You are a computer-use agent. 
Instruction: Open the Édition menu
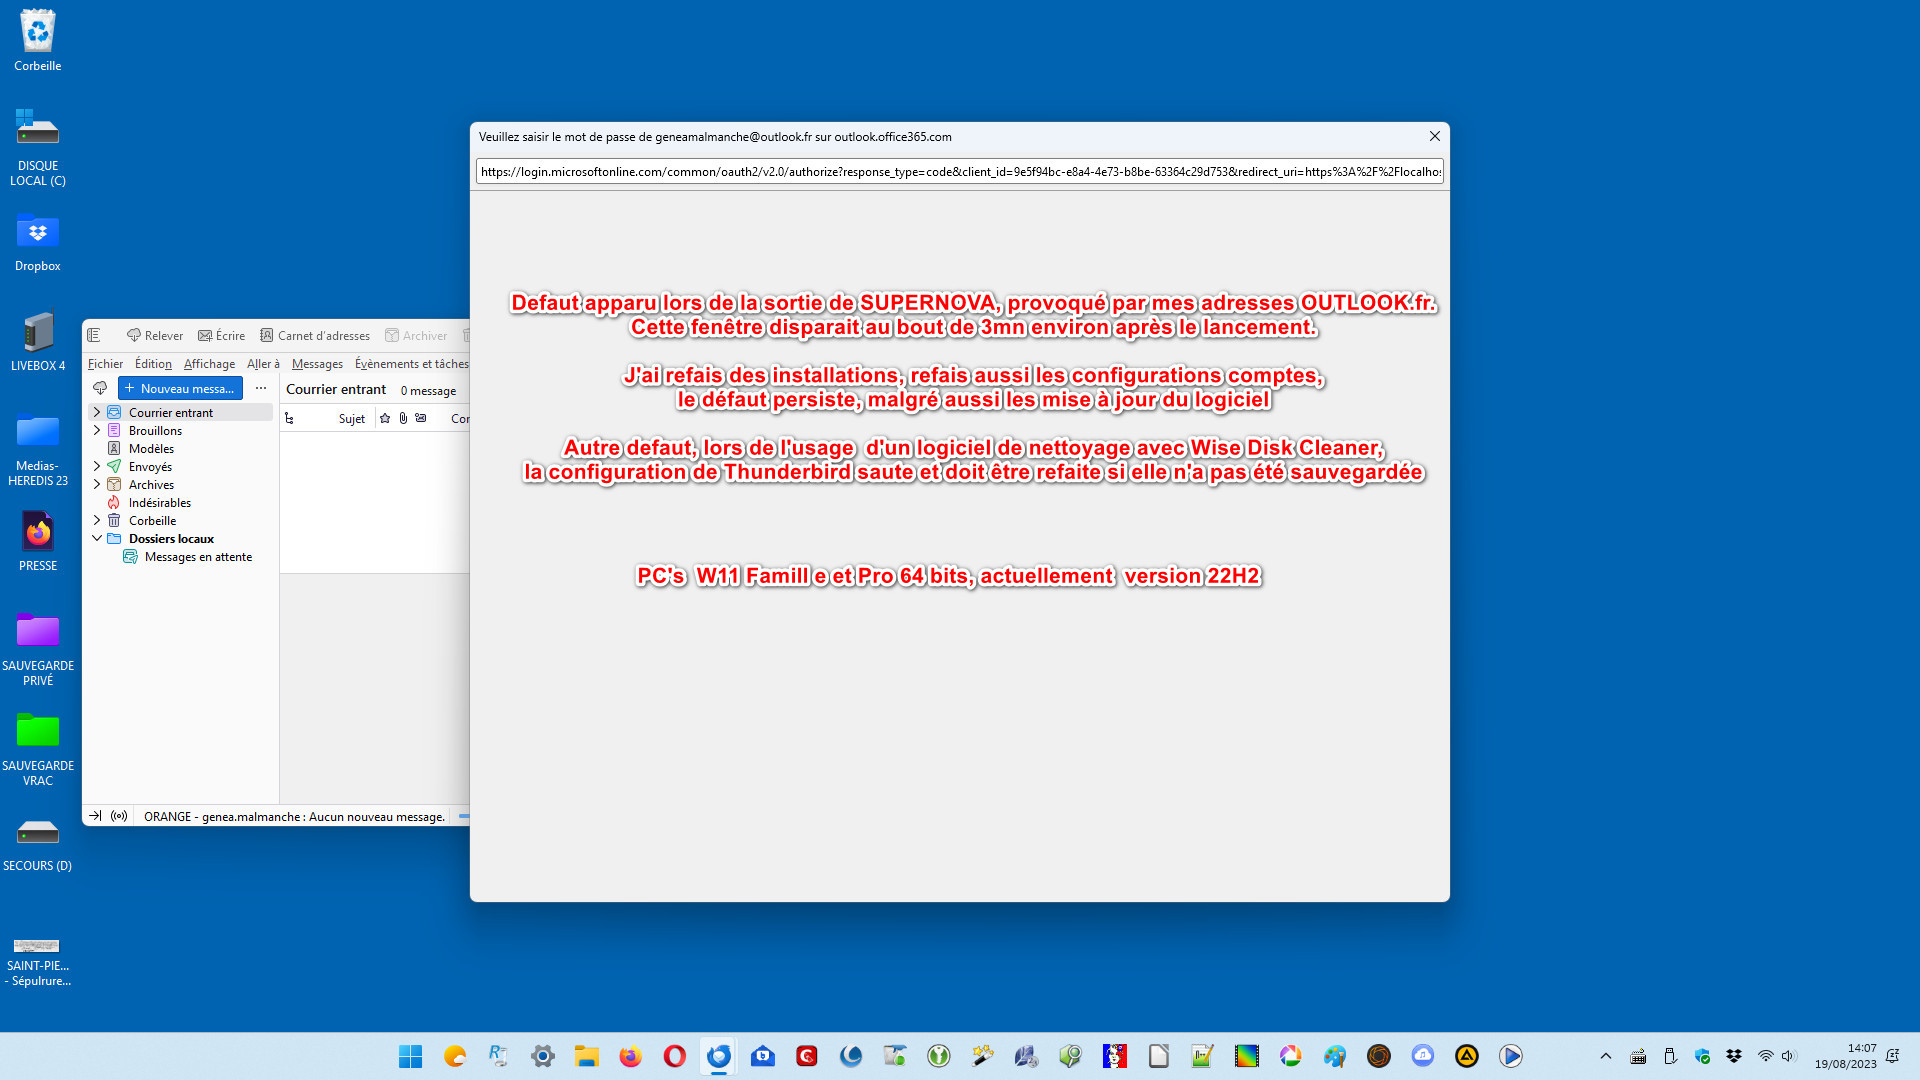pos(153,364)
